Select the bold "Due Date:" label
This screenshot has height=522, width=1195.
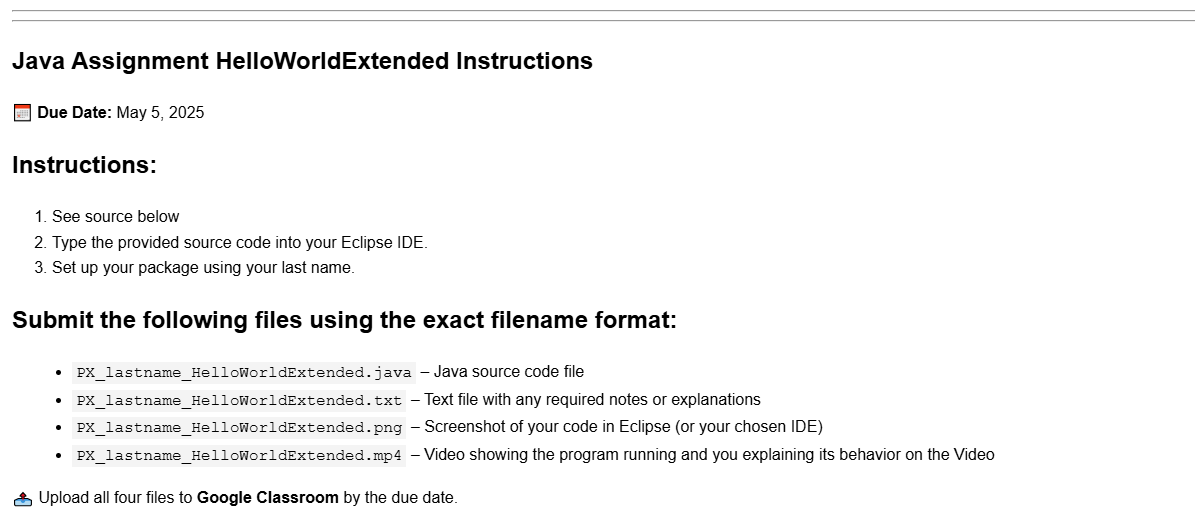(x=75, y=113)
